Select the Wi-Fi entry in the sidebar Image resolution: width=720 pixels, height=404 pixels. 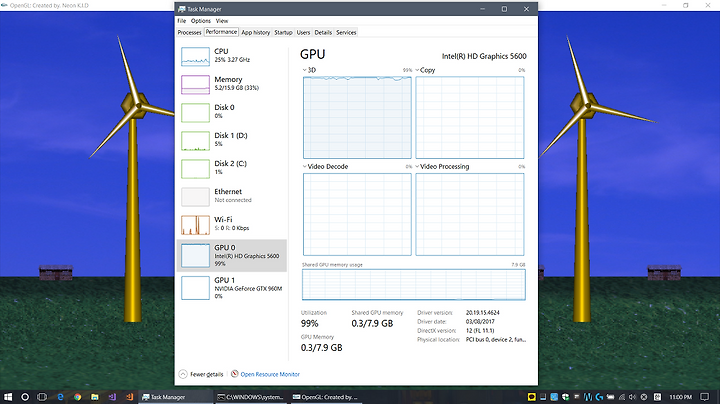tap(232, 224)
